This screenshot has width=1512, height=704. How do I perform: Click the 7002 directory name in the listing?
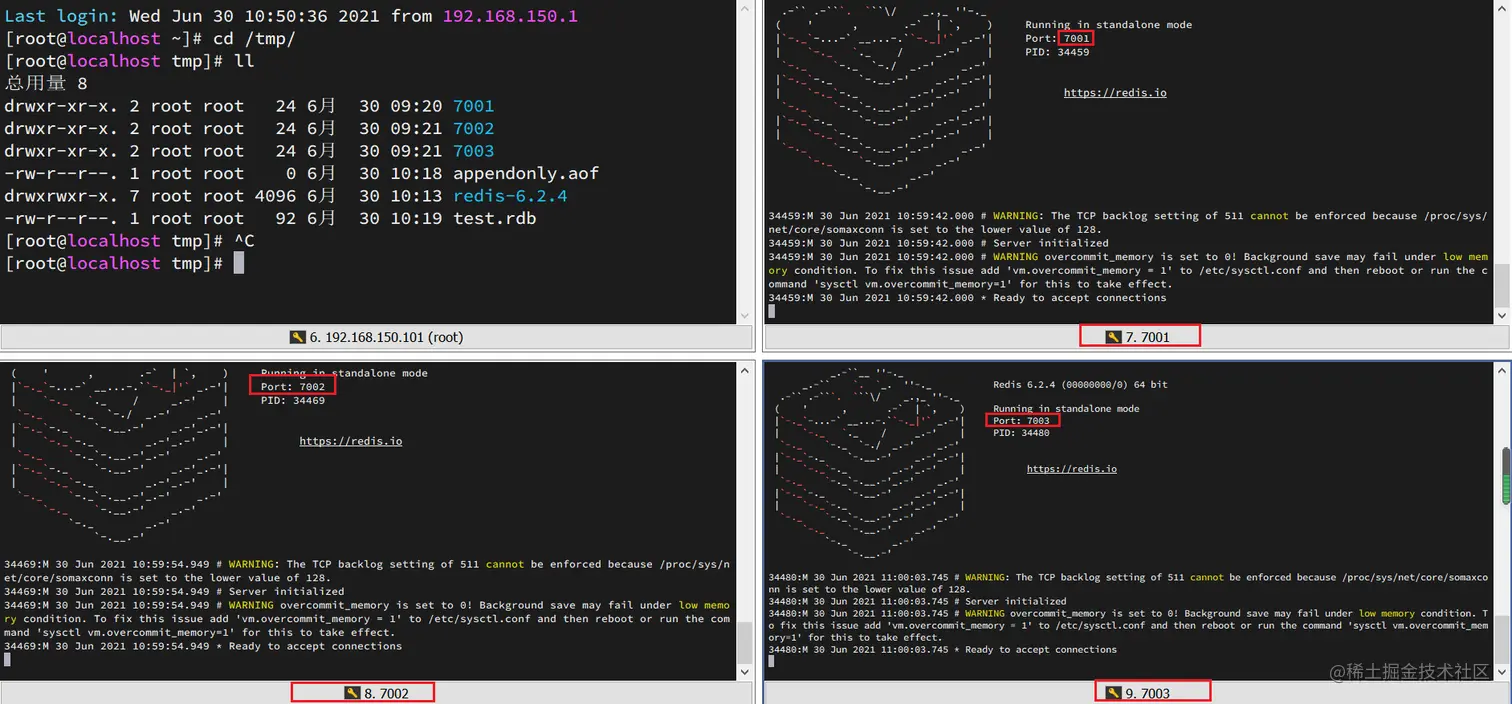473,128
